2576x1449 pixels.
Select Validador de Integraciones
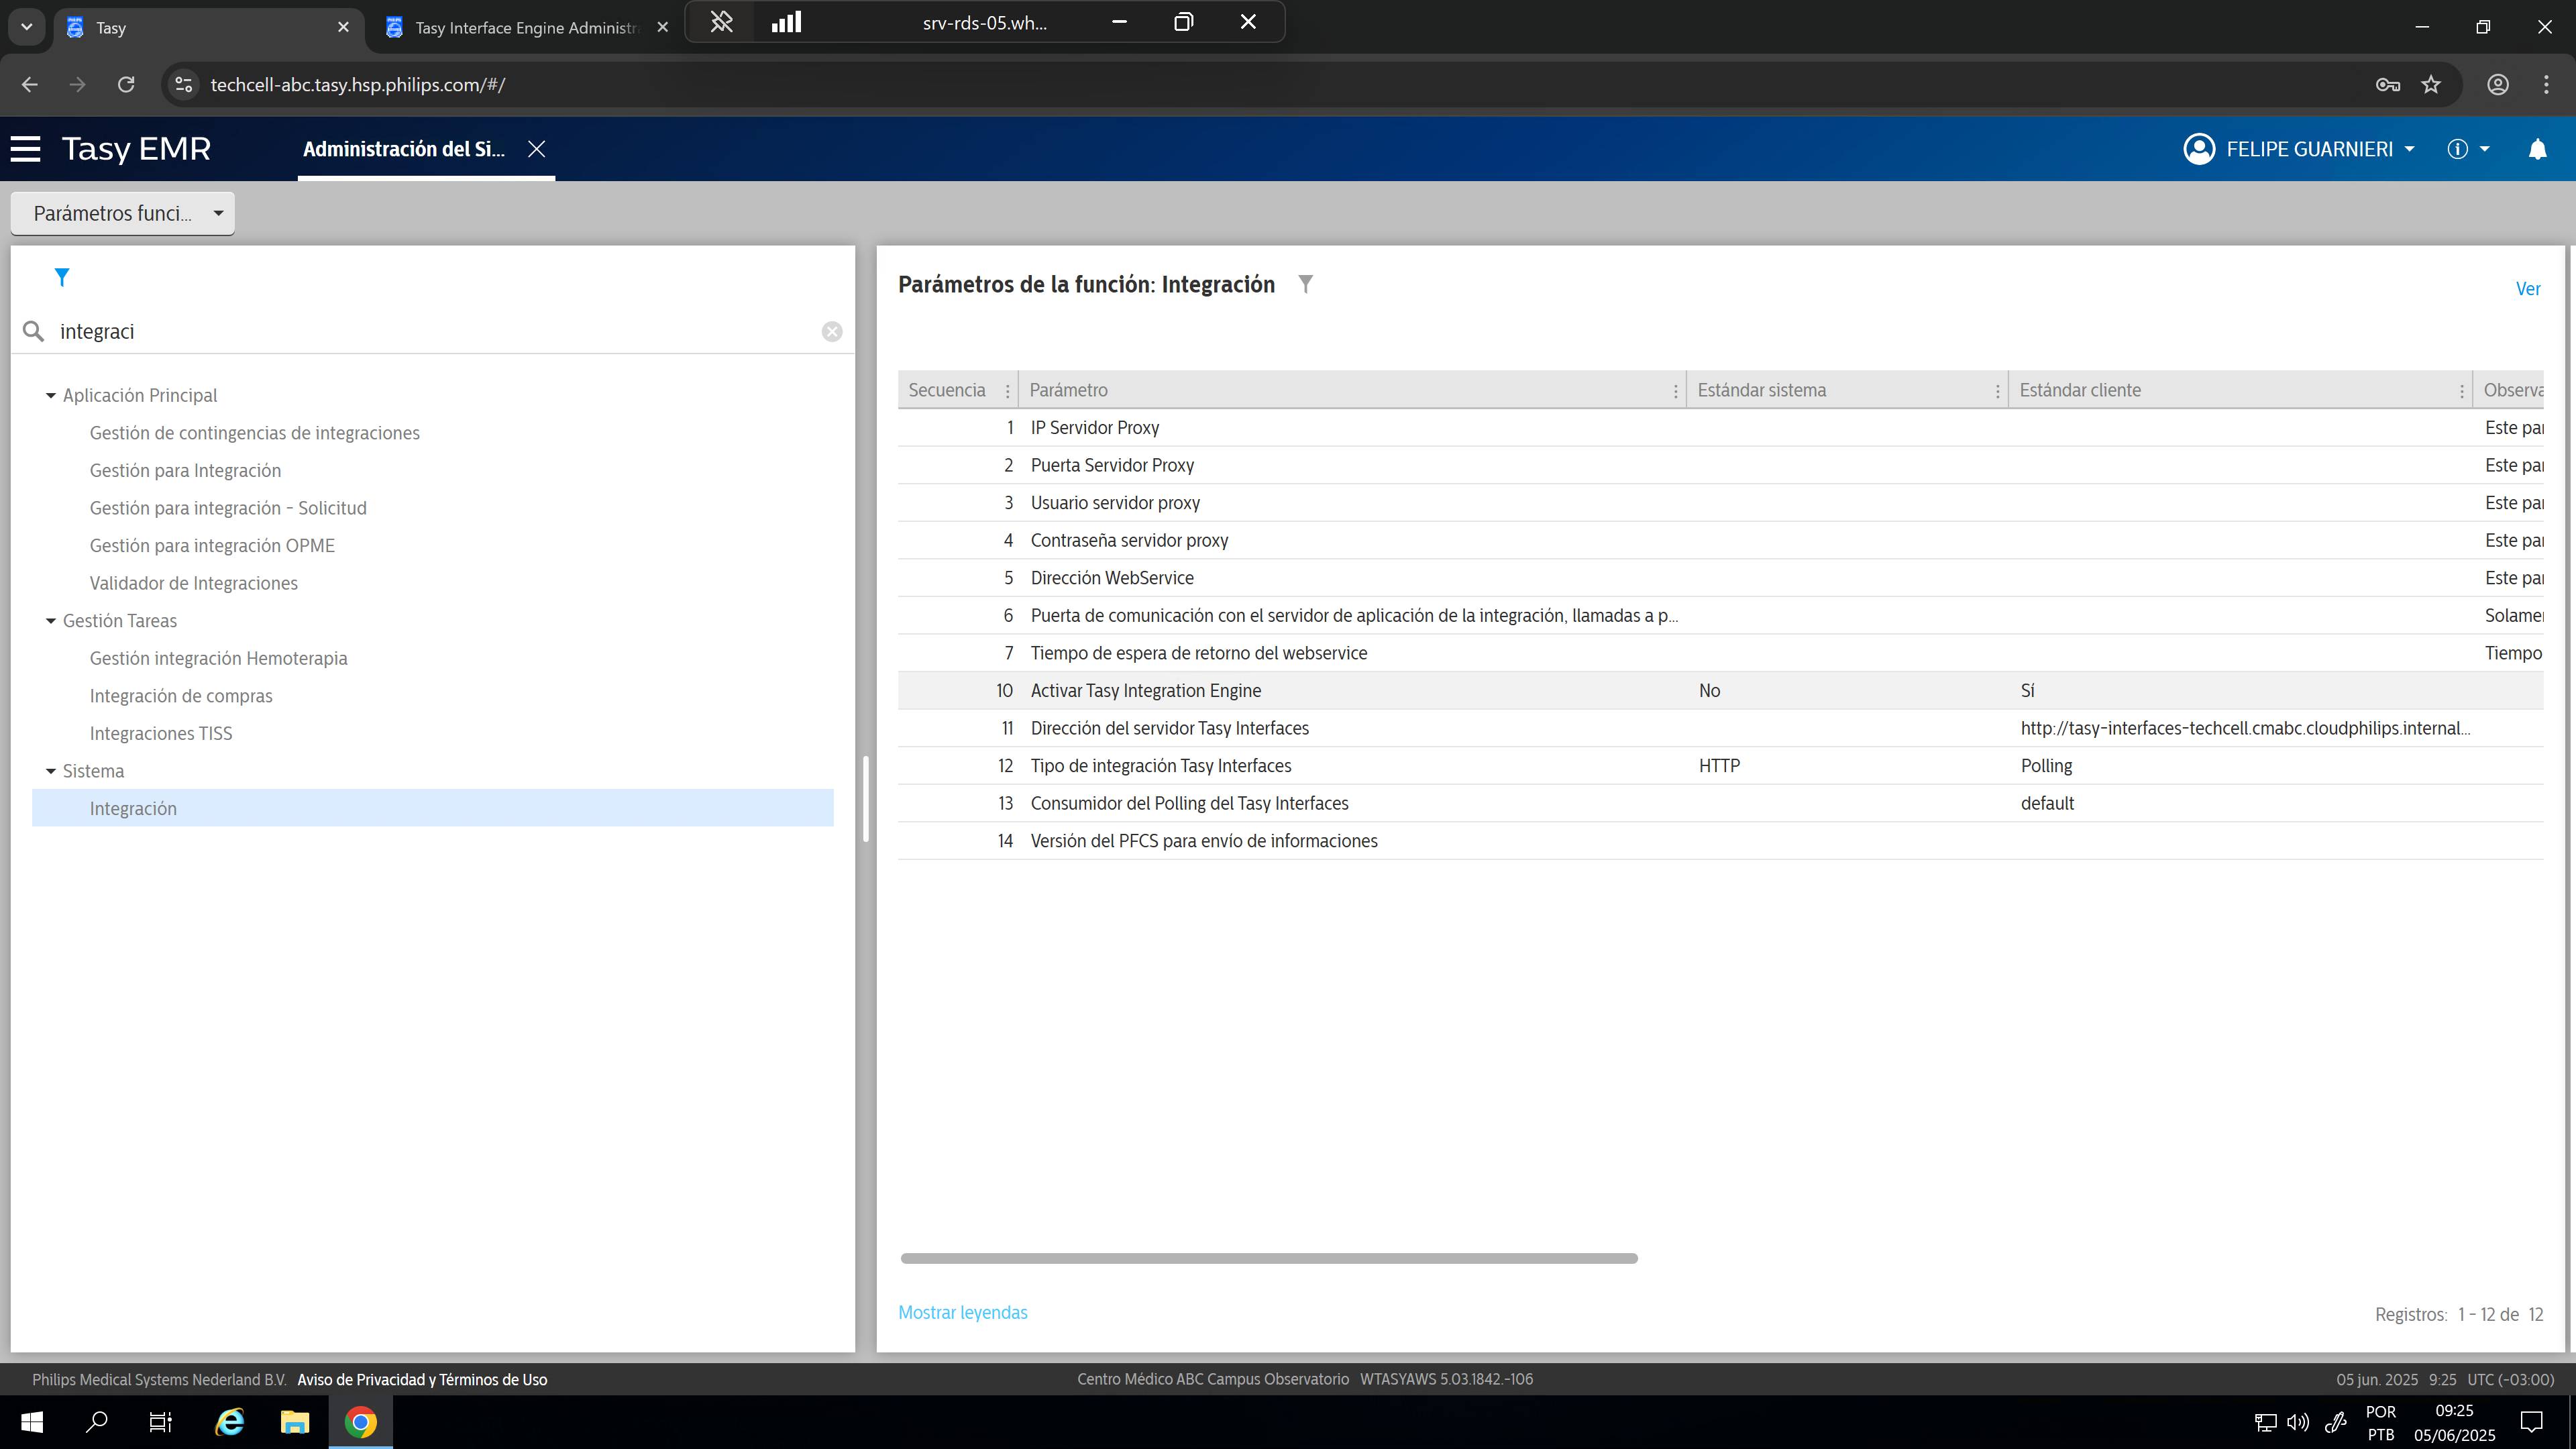[193, 583]
